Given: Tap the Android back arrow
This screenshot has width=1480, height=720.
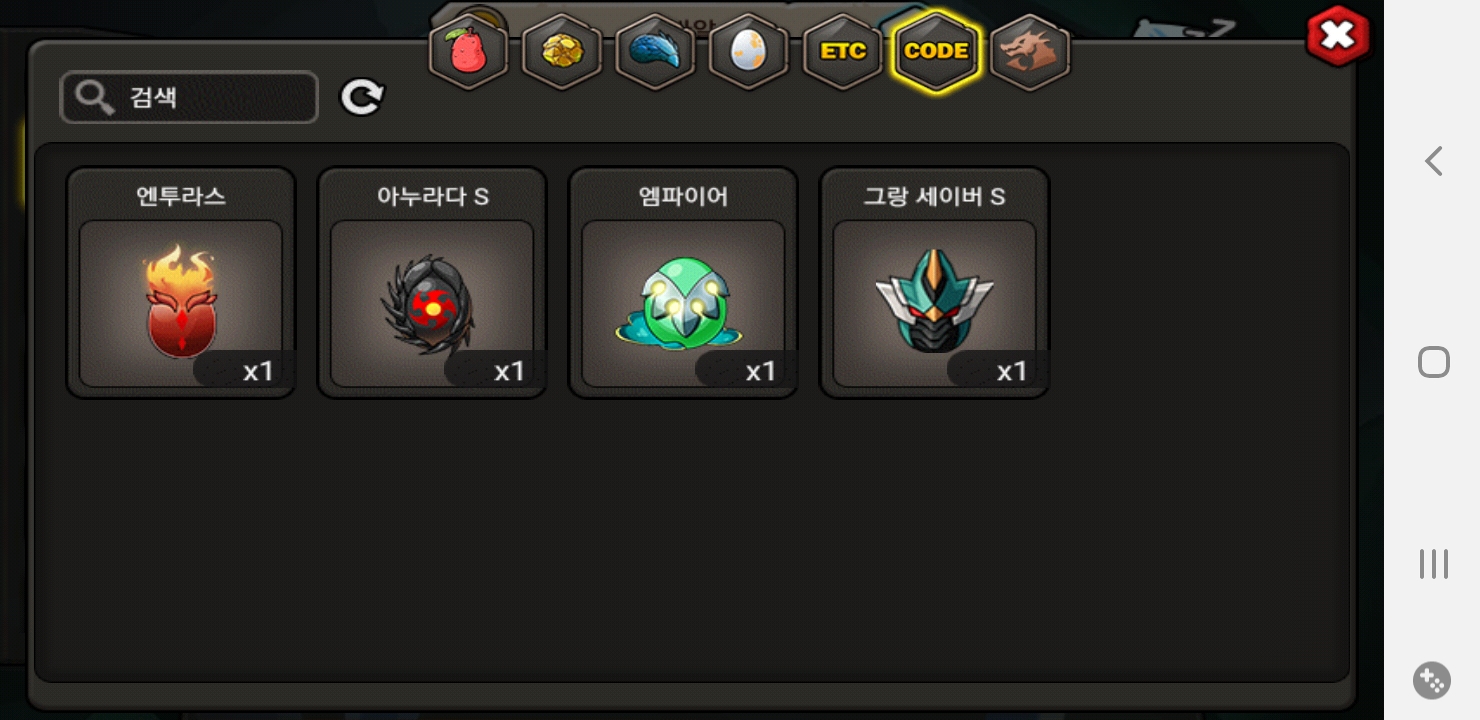Looking at the screenshot, I should pos(1434,161).
